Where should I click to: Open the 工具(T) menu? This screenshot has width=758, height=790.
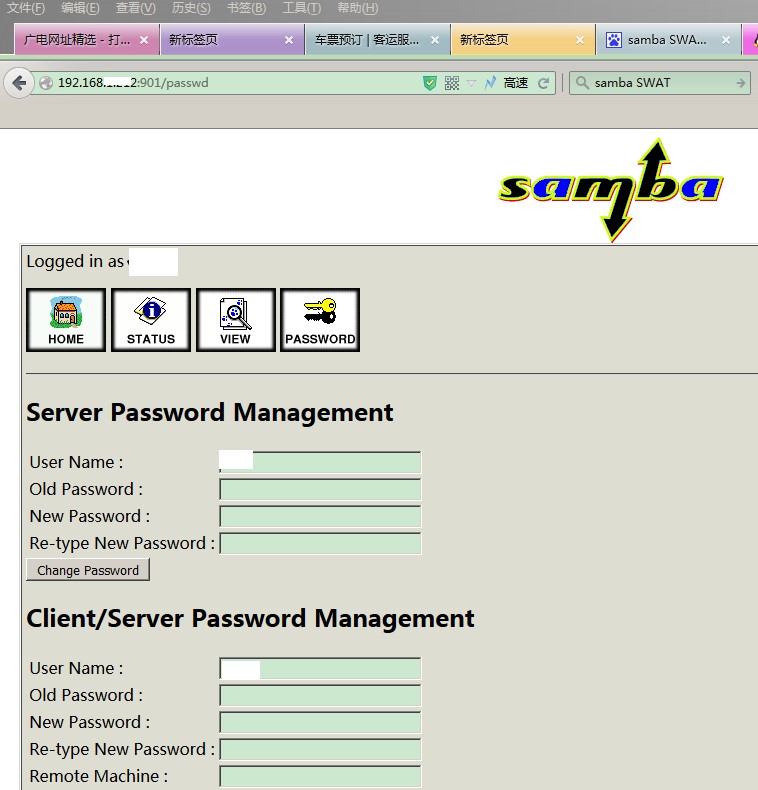(x=301, y=8)
